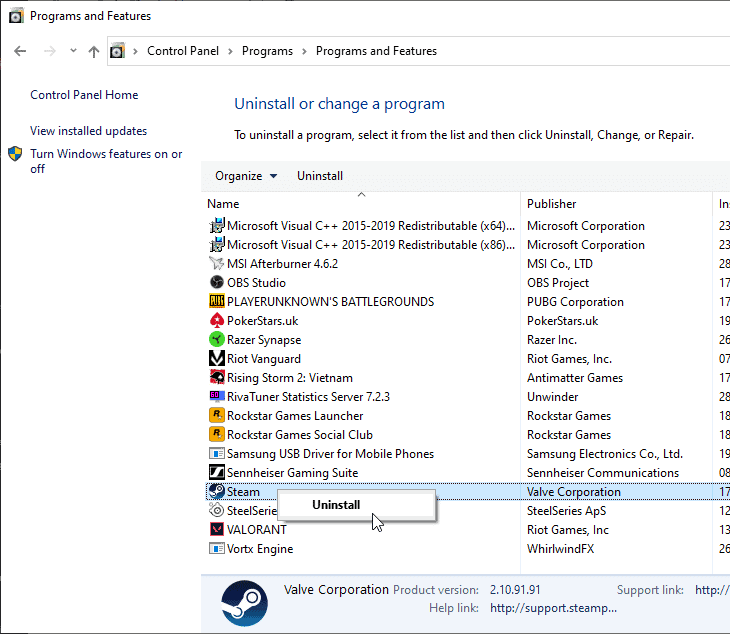Click the OBS Studio icon

(216, 283)
